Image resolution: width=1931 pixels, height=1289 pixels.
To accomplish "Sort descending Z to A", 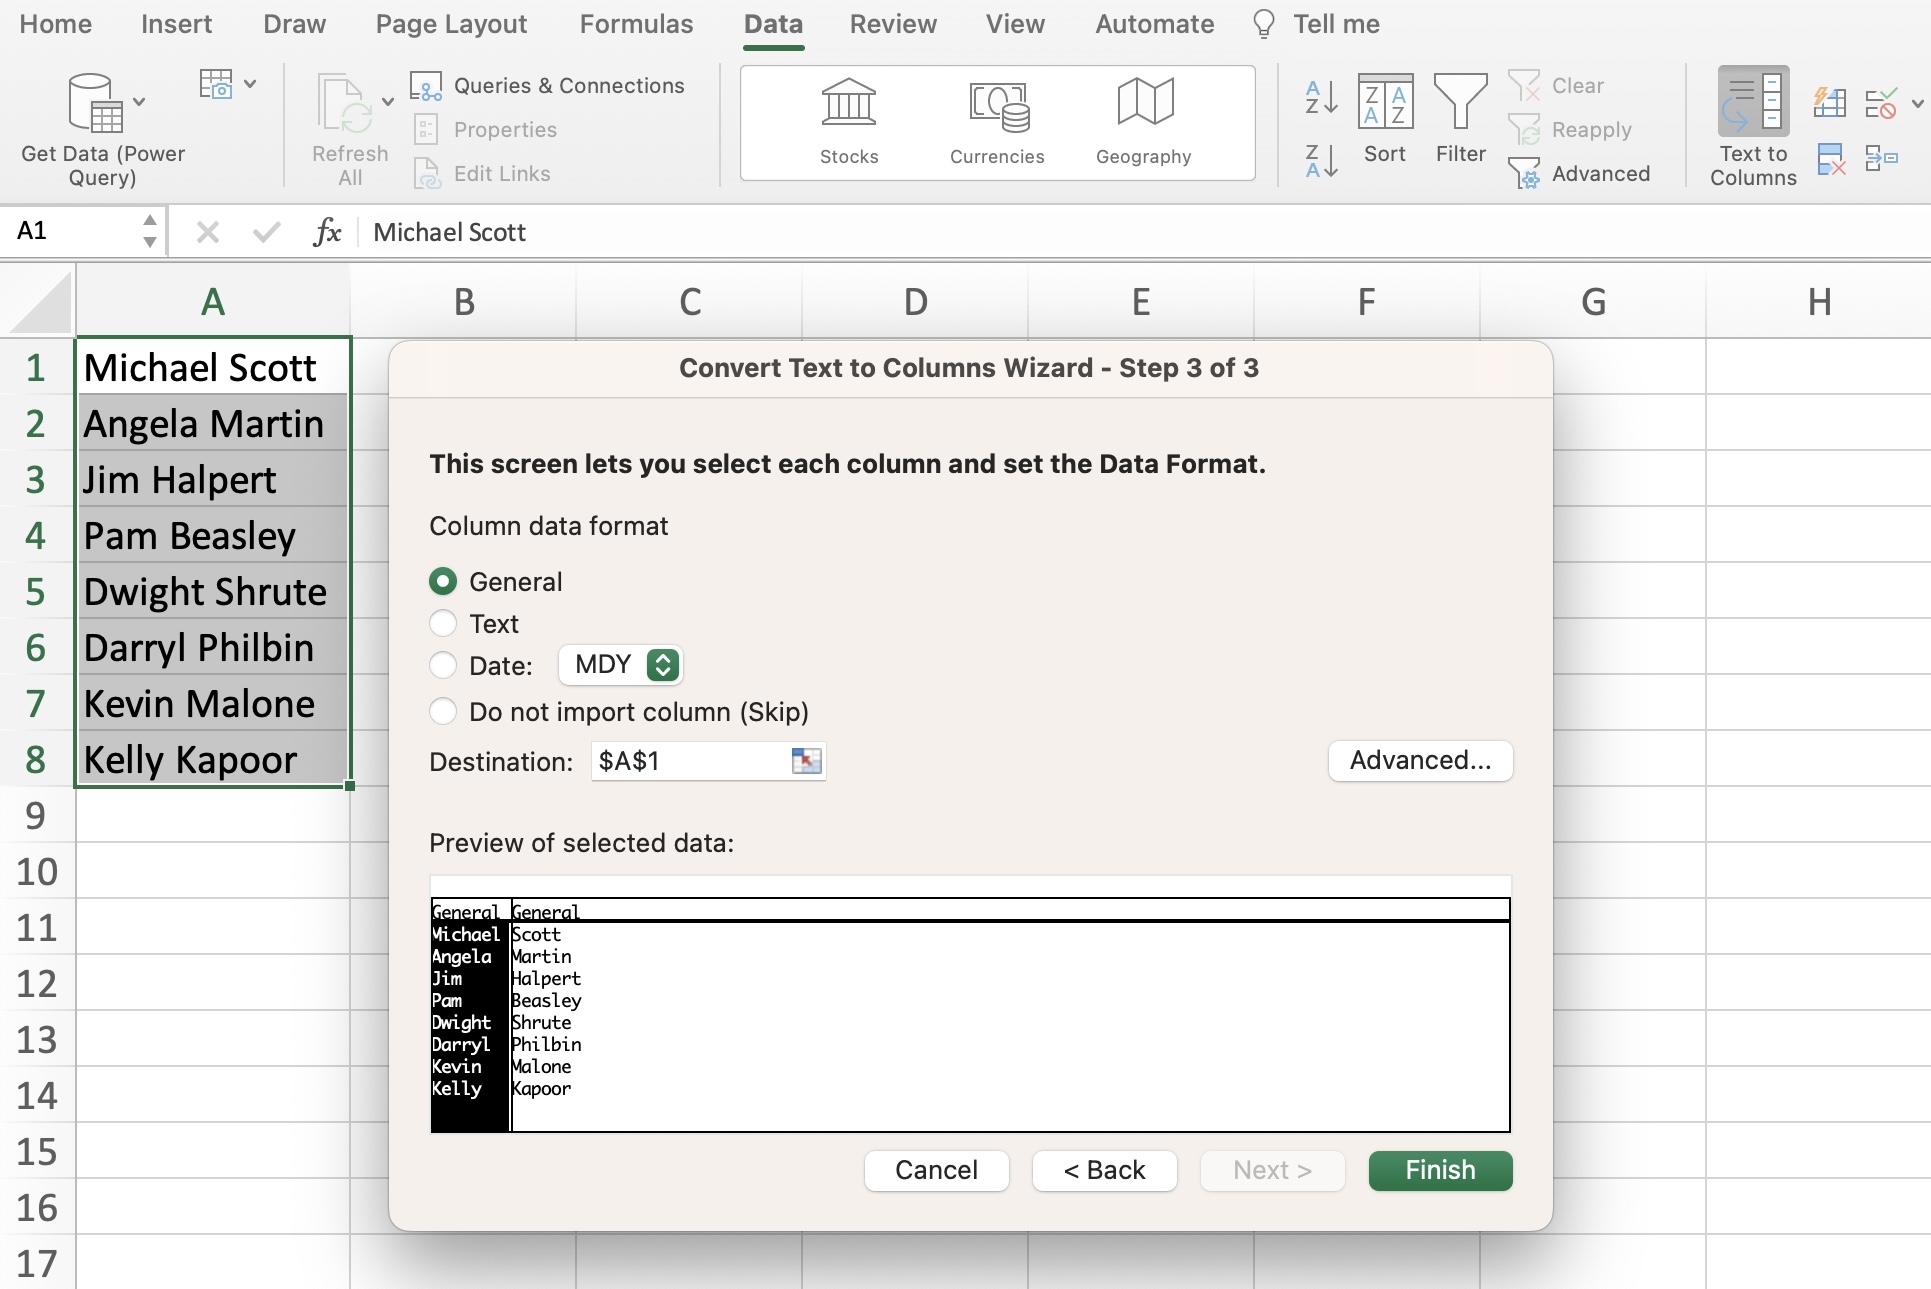I will [1321, 160].
